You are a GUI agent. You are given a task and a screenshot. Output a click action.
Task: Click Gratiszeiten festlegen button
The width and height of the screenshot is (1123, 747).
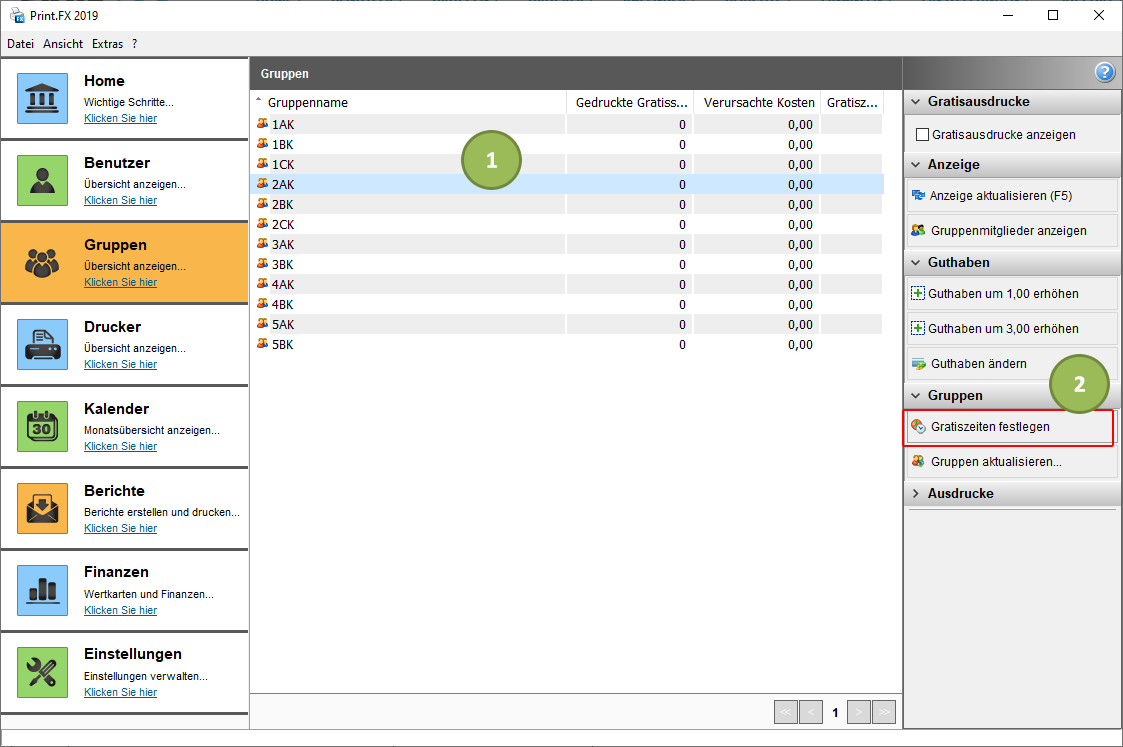1009,427
